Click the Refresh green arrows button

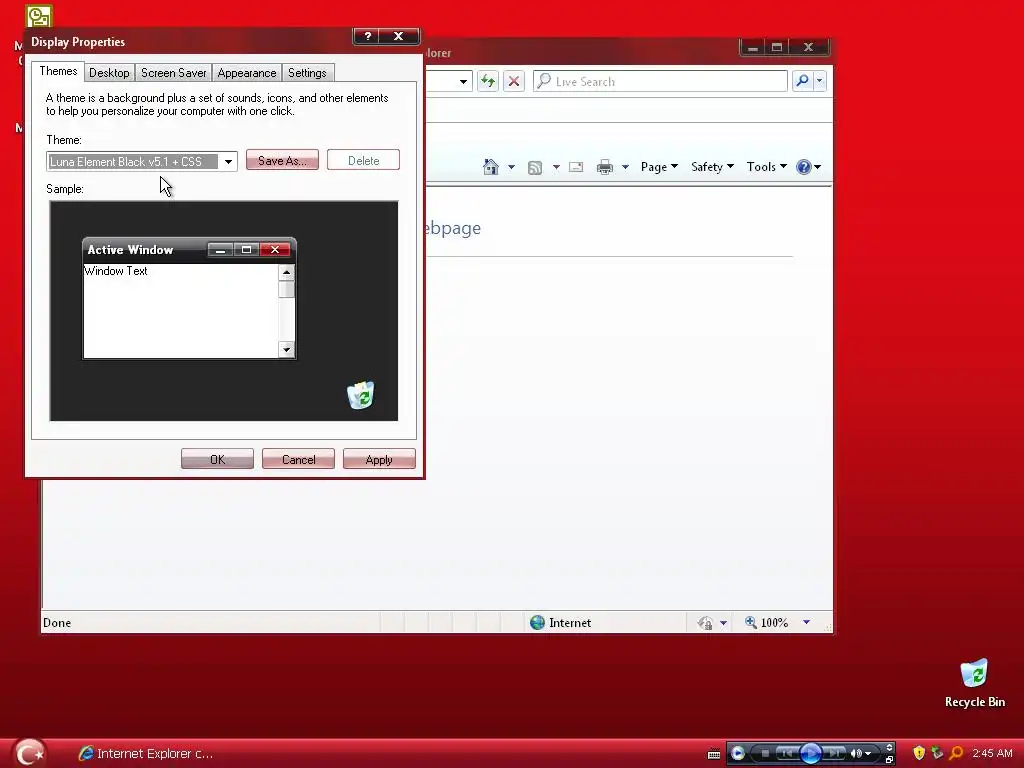[488, 82]
